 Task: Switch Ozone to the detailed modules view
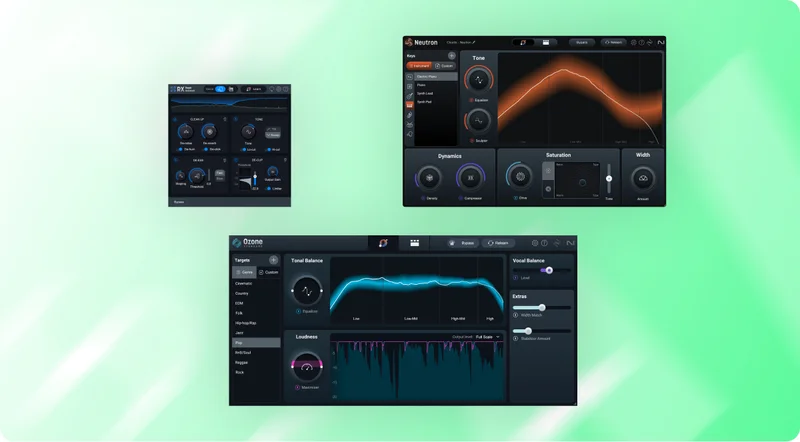pos(414,243)
